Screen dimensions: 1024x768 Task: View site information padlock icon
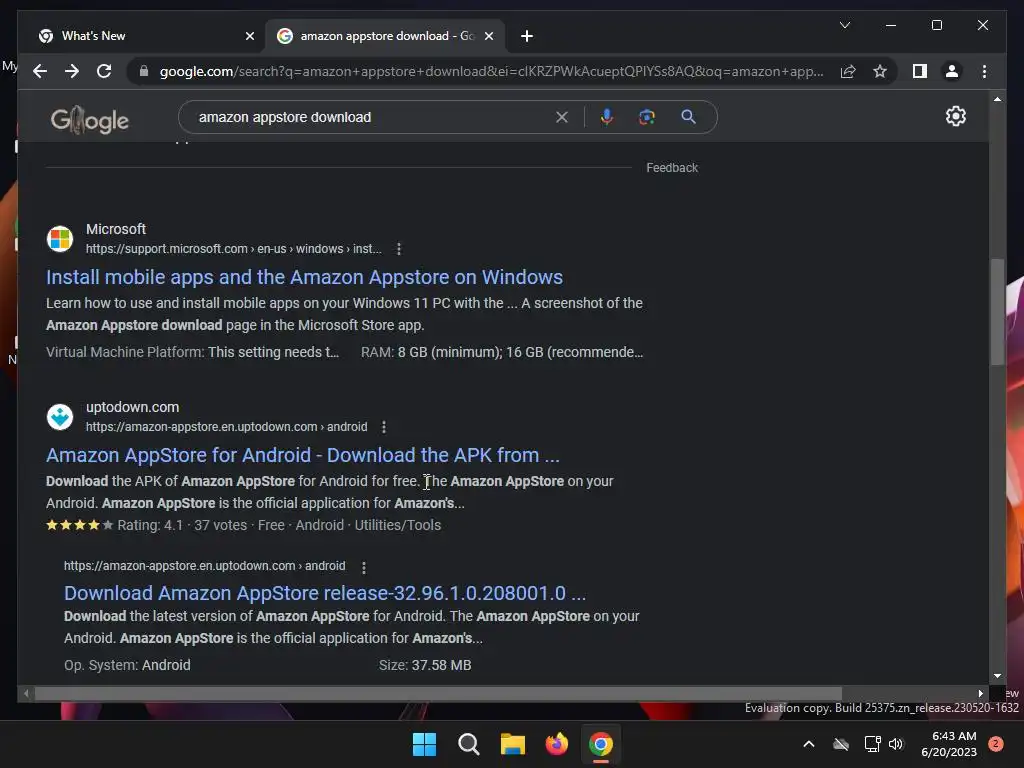144,71
